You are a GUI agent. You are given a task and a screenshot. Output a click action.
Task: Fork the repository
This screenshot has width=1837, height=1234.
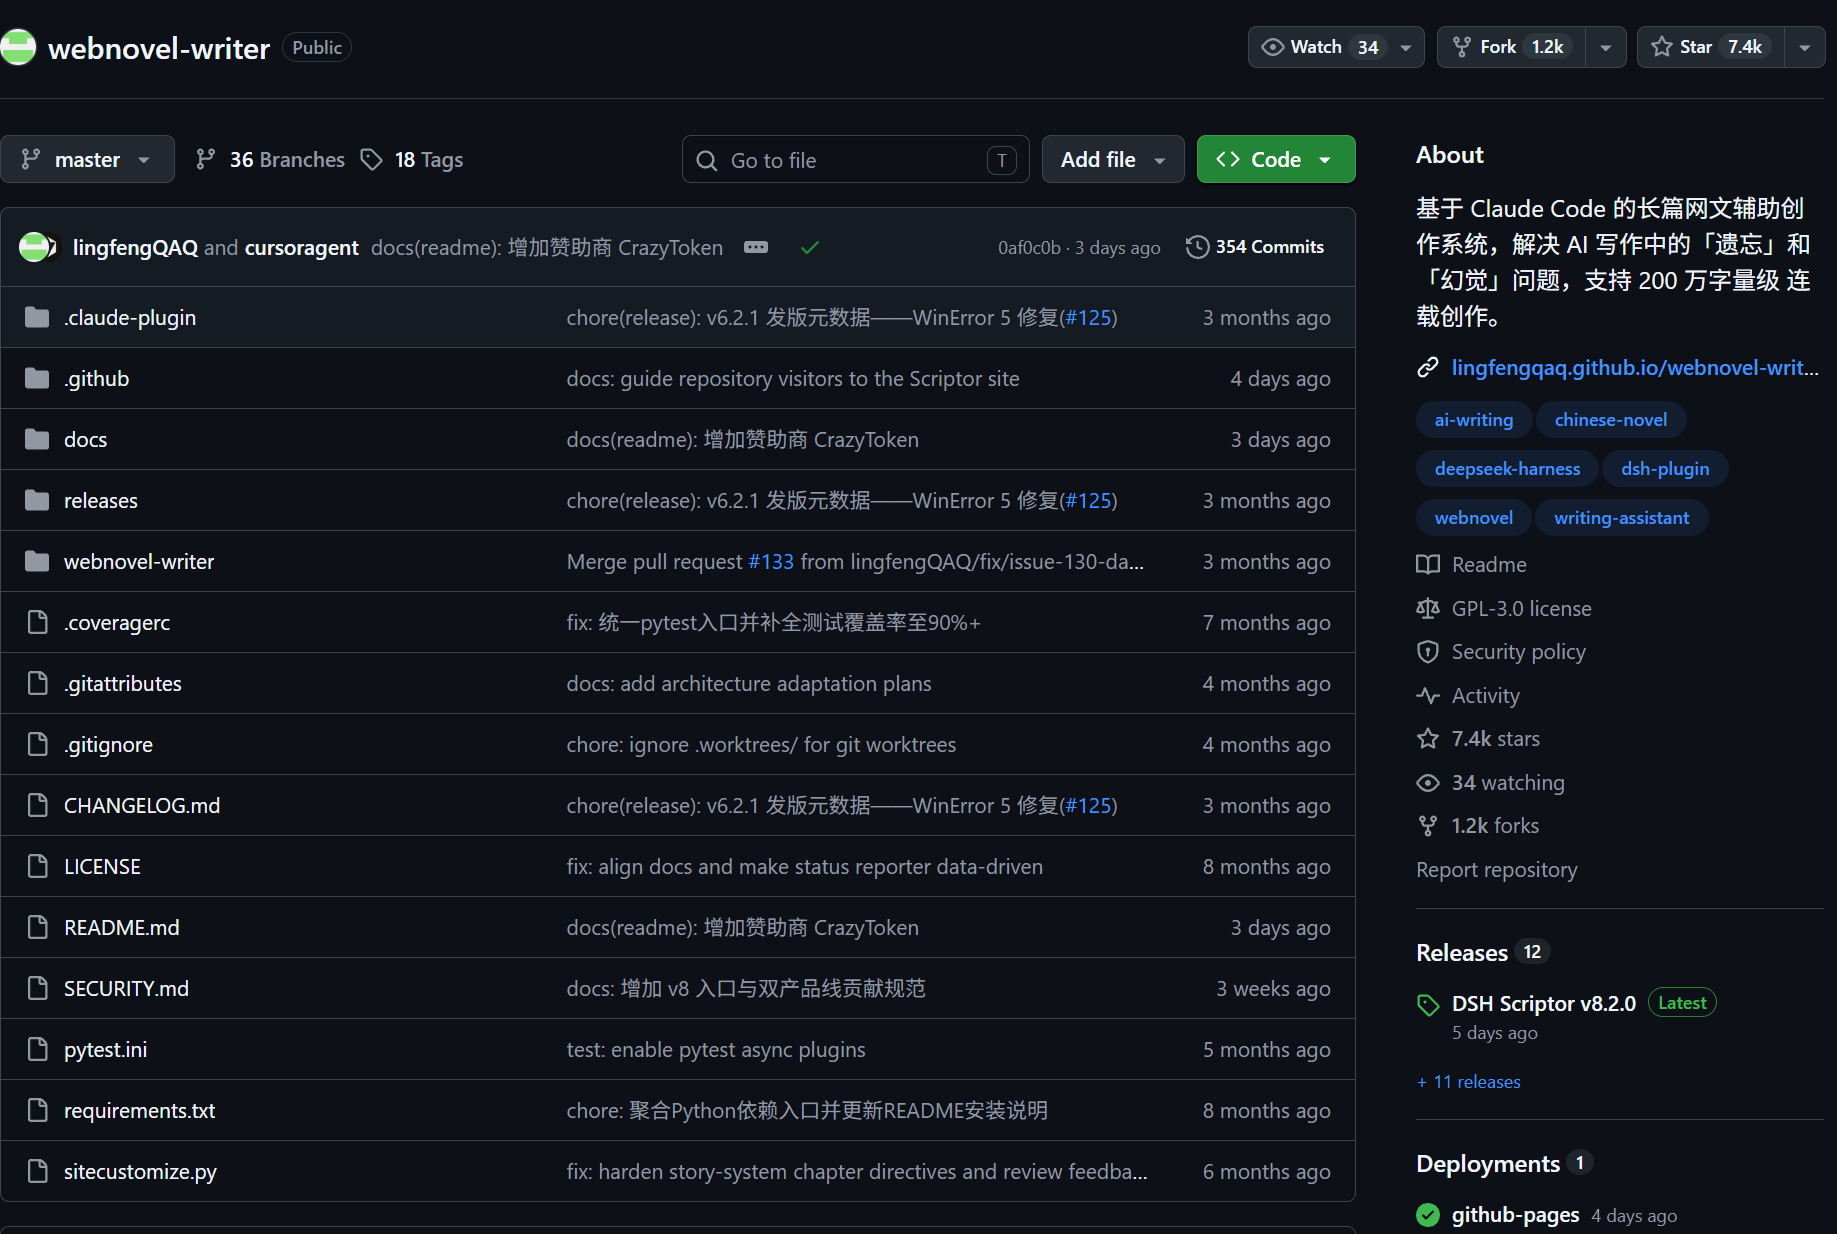1511,47
